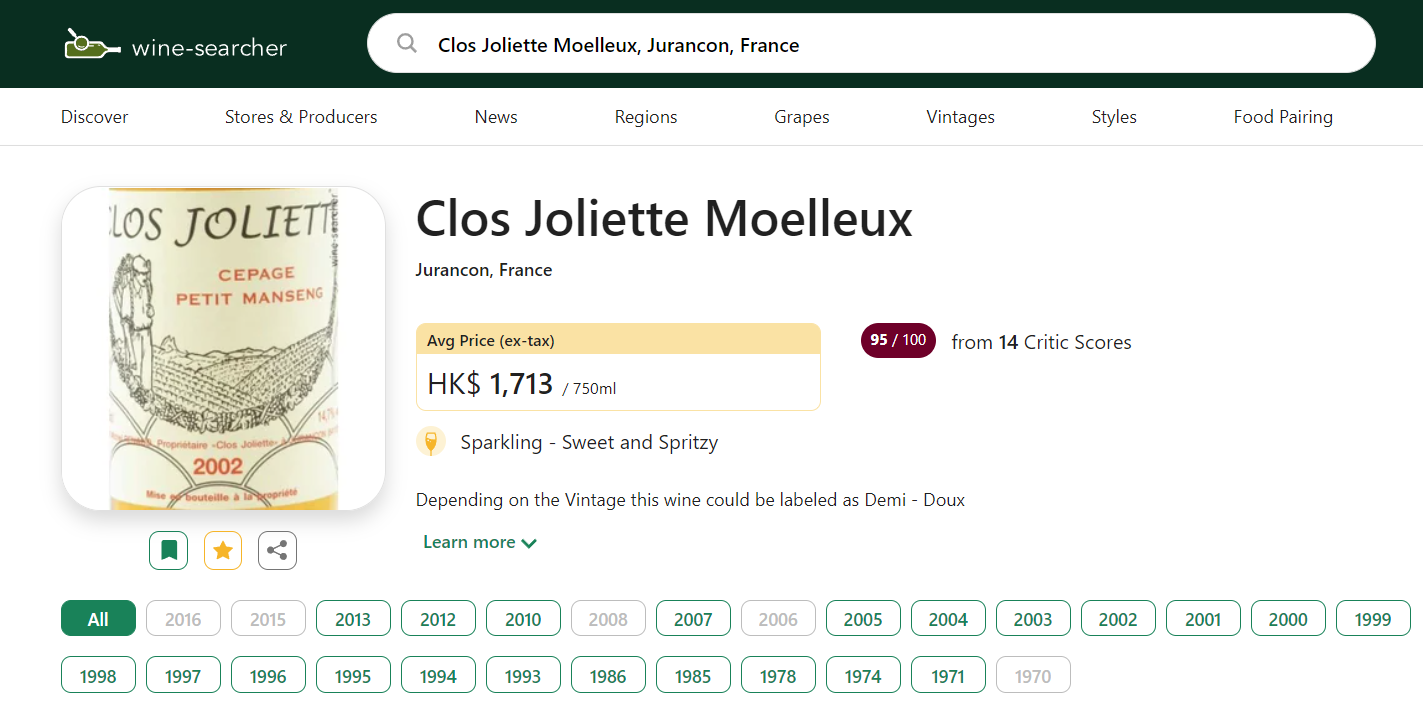
Task: Click the Clos Joliette bottle label image
Action: 223,348
